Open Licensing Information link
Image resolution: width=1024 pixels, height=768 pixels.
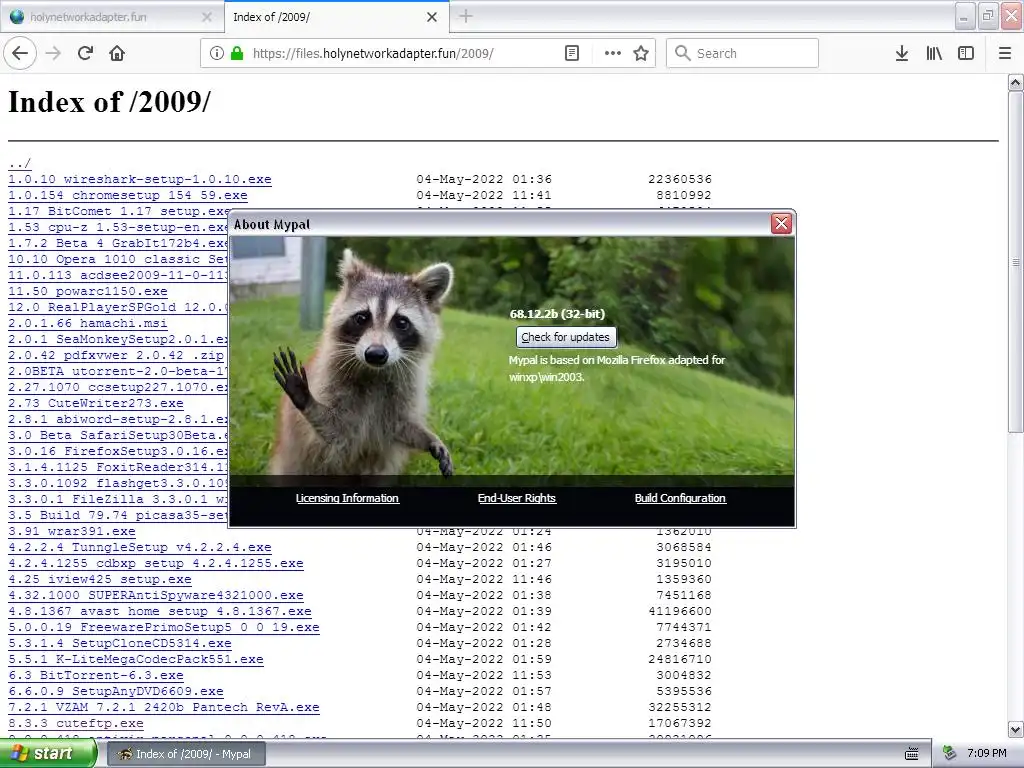pos(347,498)
